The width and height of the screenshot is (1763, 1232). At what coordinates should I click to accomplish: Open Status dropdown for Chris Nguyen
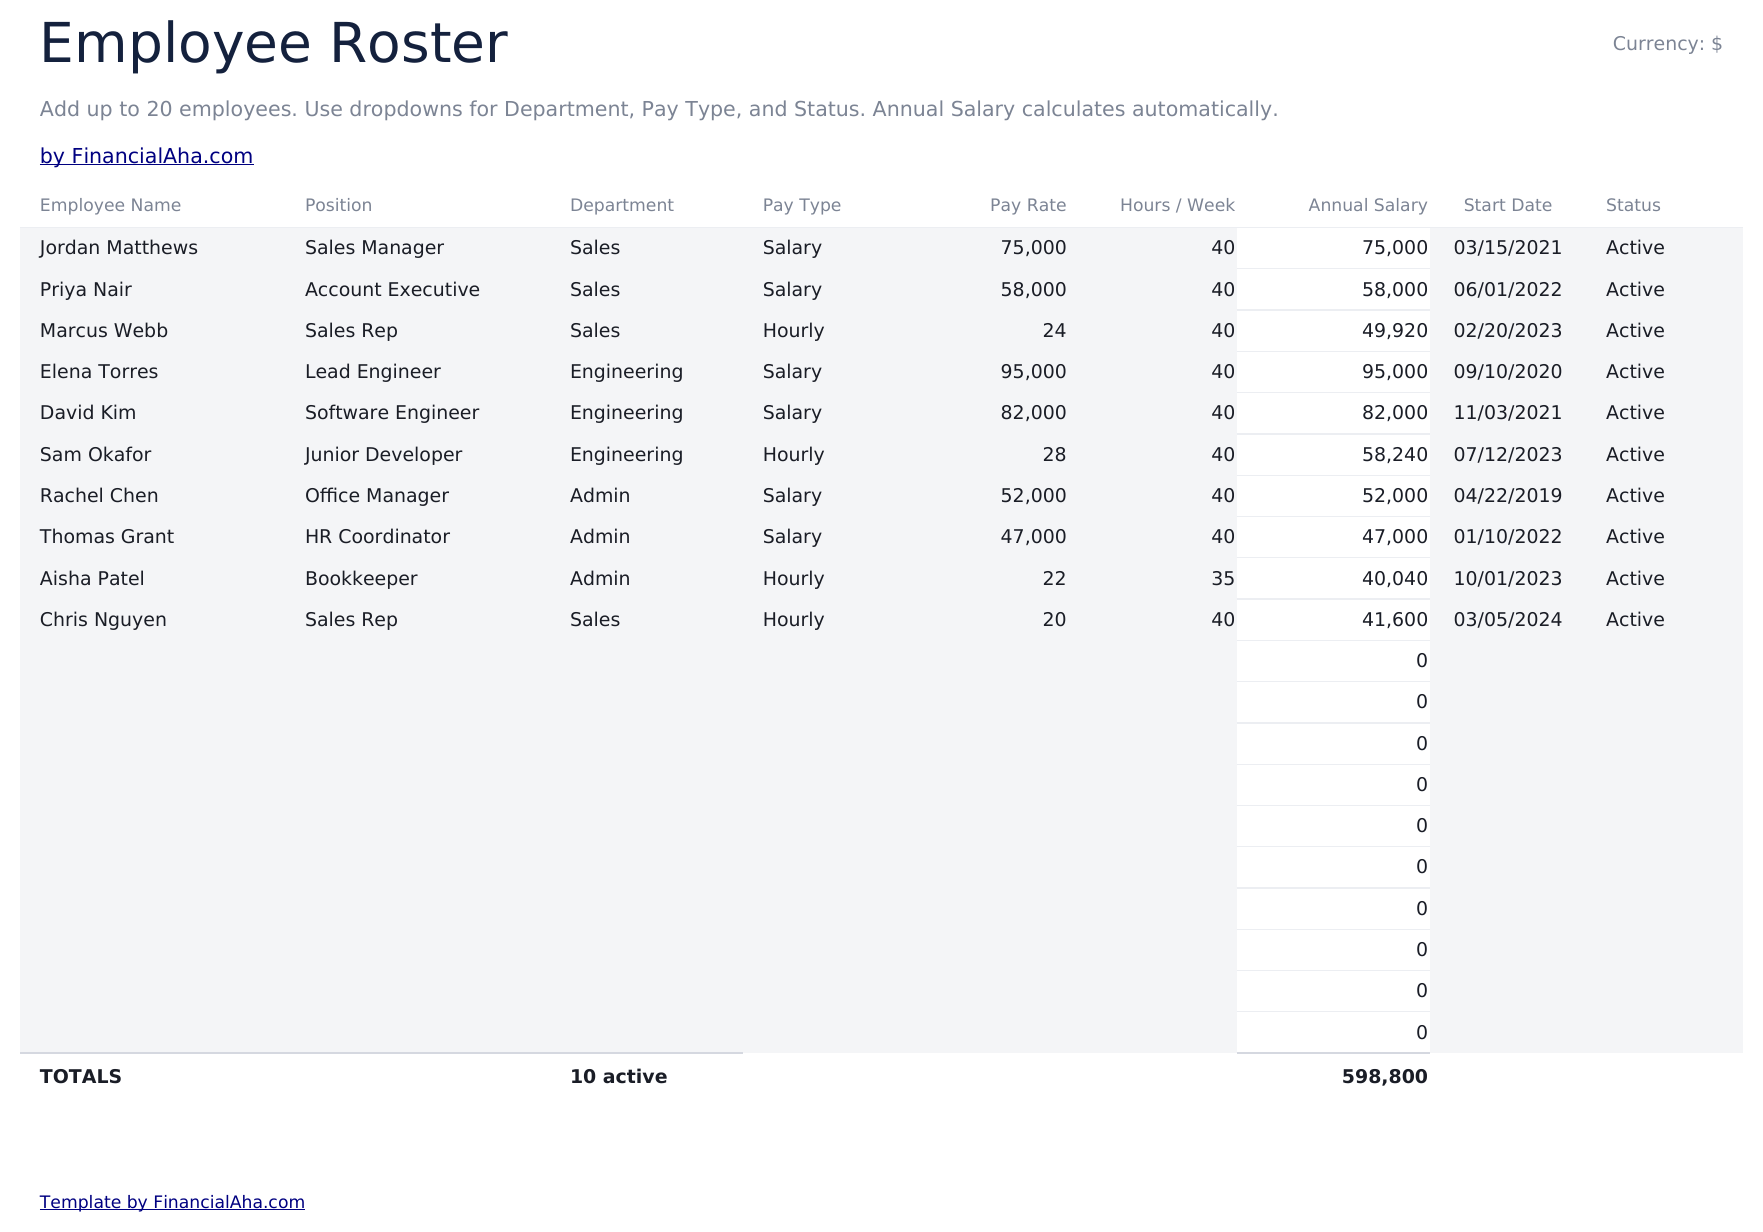[1664, 620]
